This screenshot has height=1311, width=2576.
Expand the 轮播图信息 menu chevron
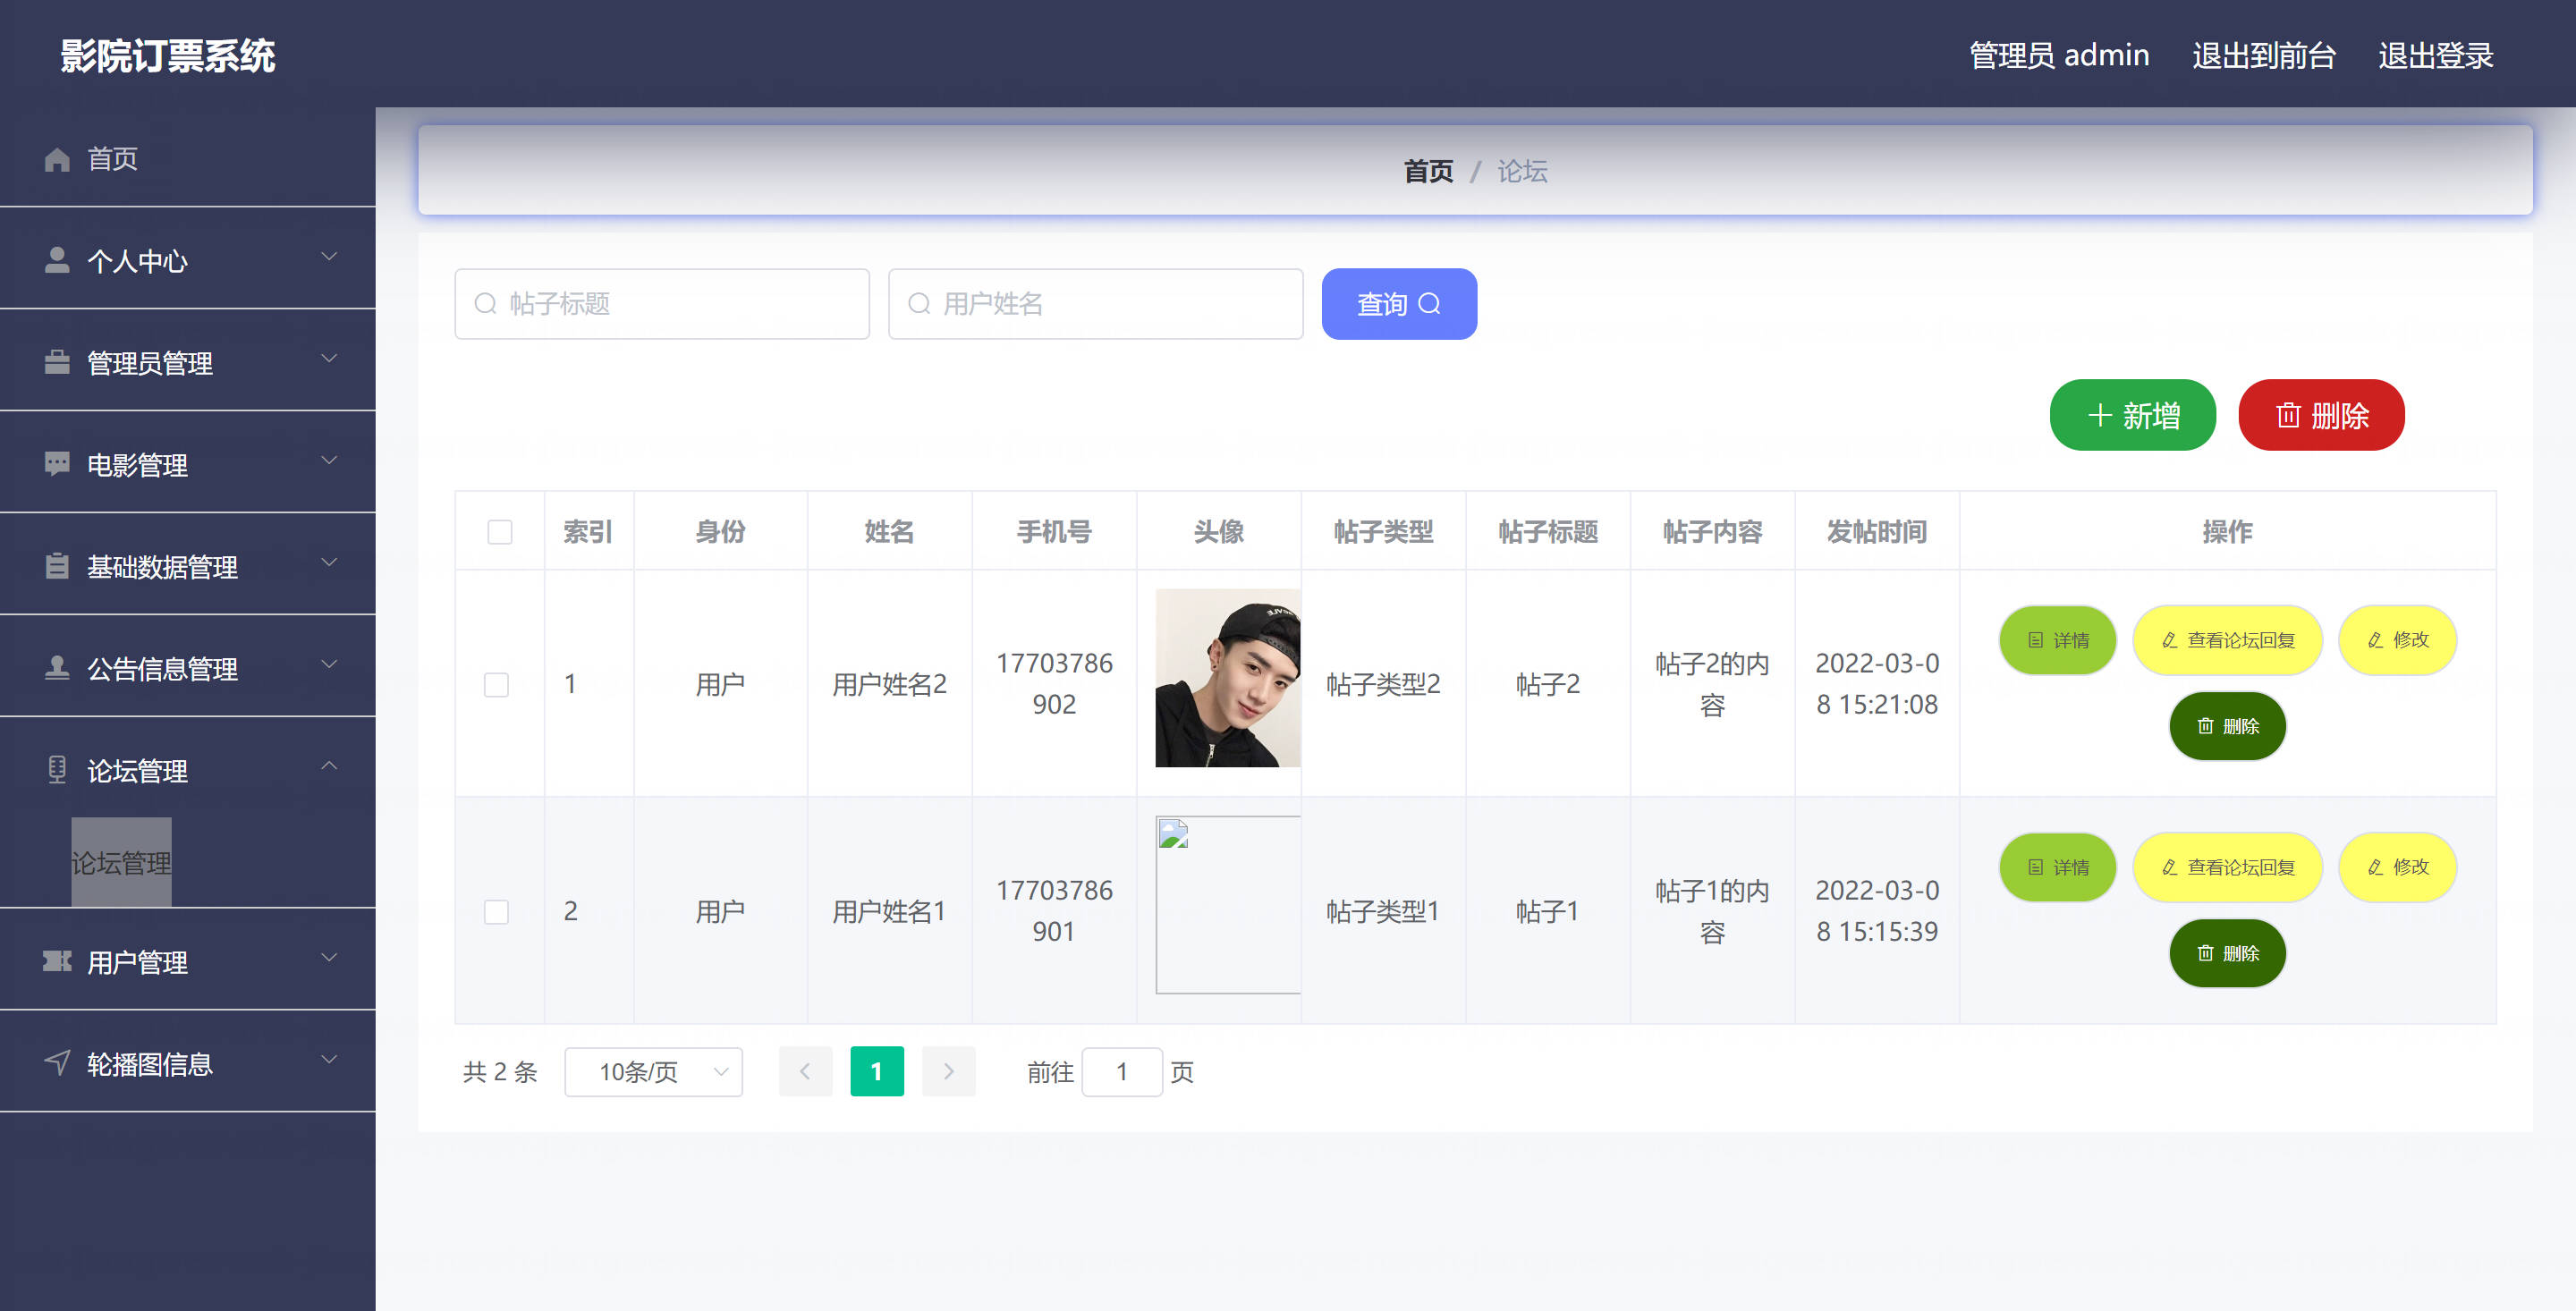tap(329, 1060)
